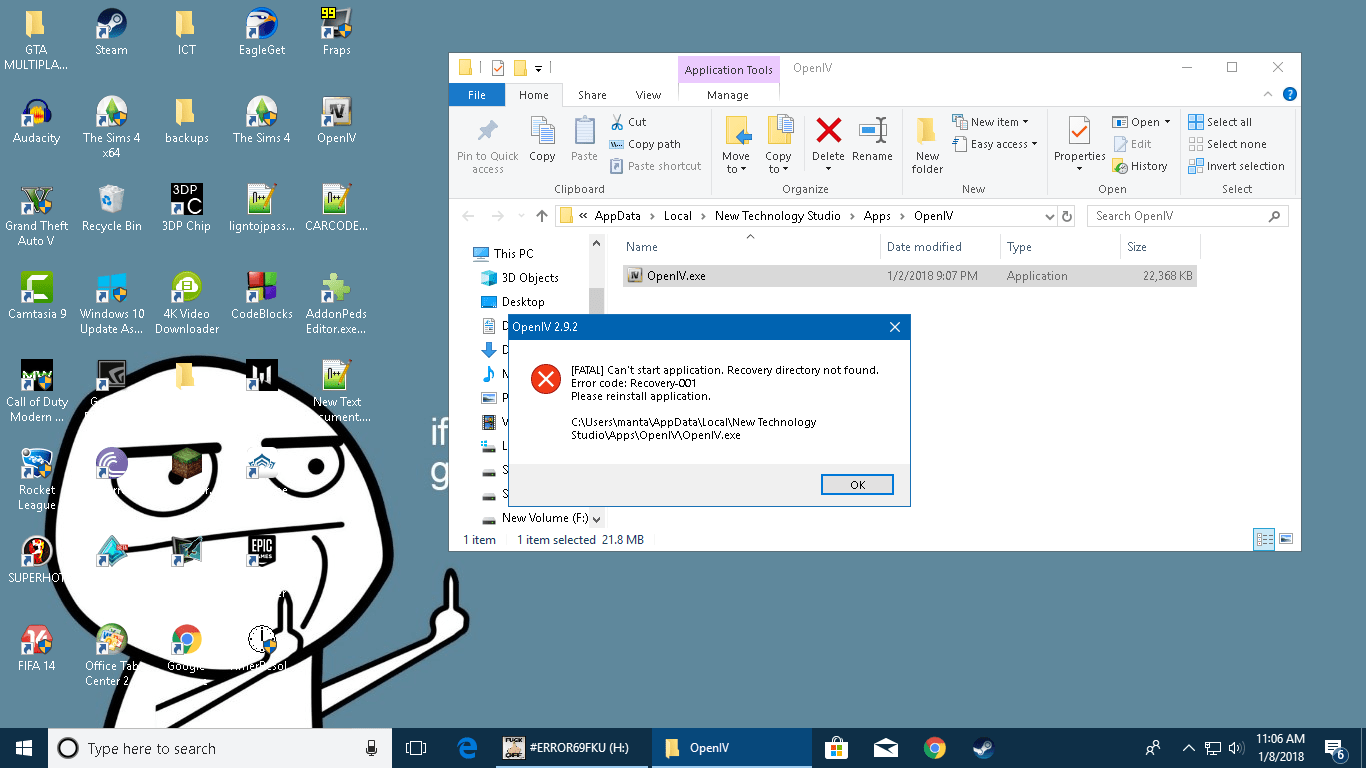Viewport: 1366px width, 768px height.
Task: Click Select none in ribbon
Action: coord(1227,144)
